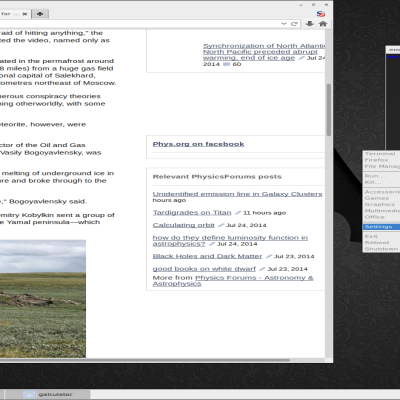Image resolution: width=400 pixels, height=400 pixels.
Task: Click the tundra landscape photo in the article
Action: (x=43, y=299)
